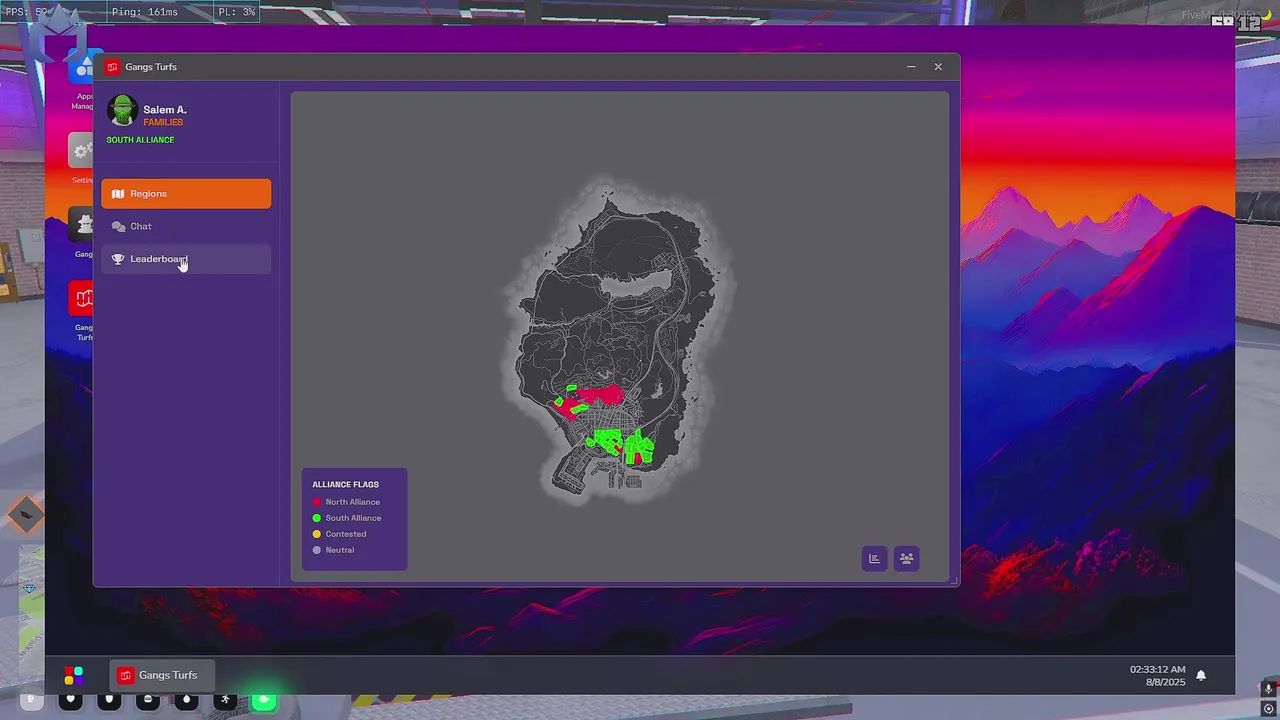
Task: Open the Leaderboard section
Action: (186, 259)
